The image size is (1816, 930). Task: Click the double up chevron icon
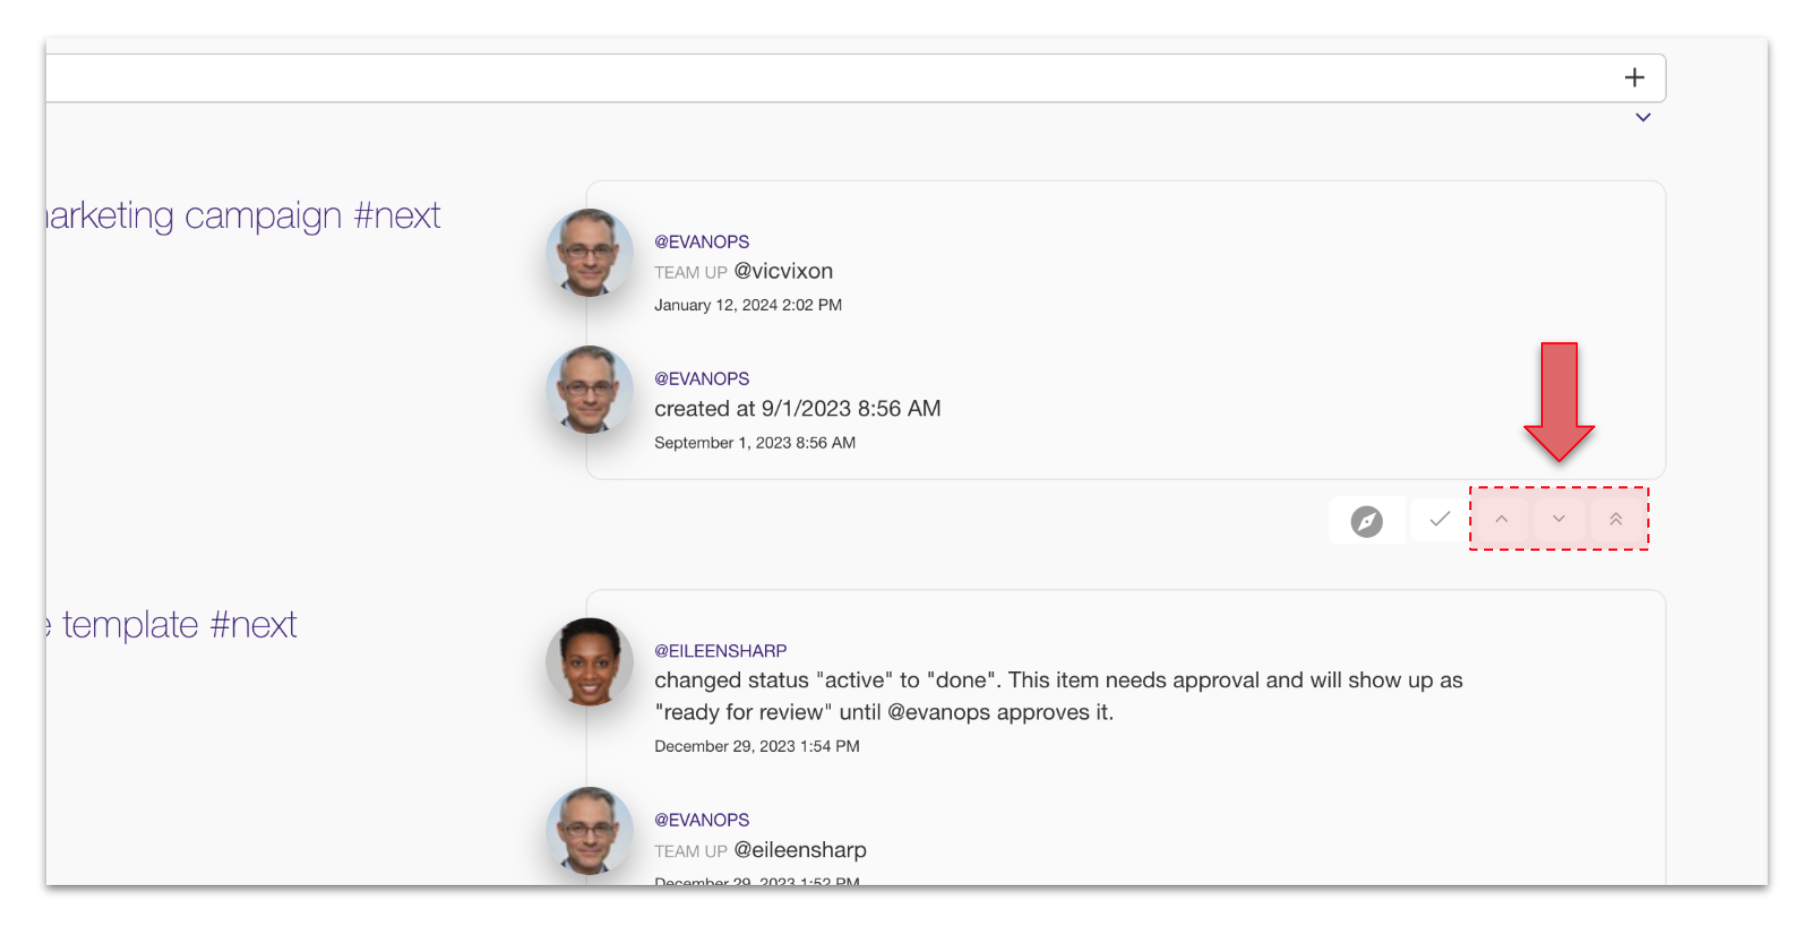point(1615,519)
